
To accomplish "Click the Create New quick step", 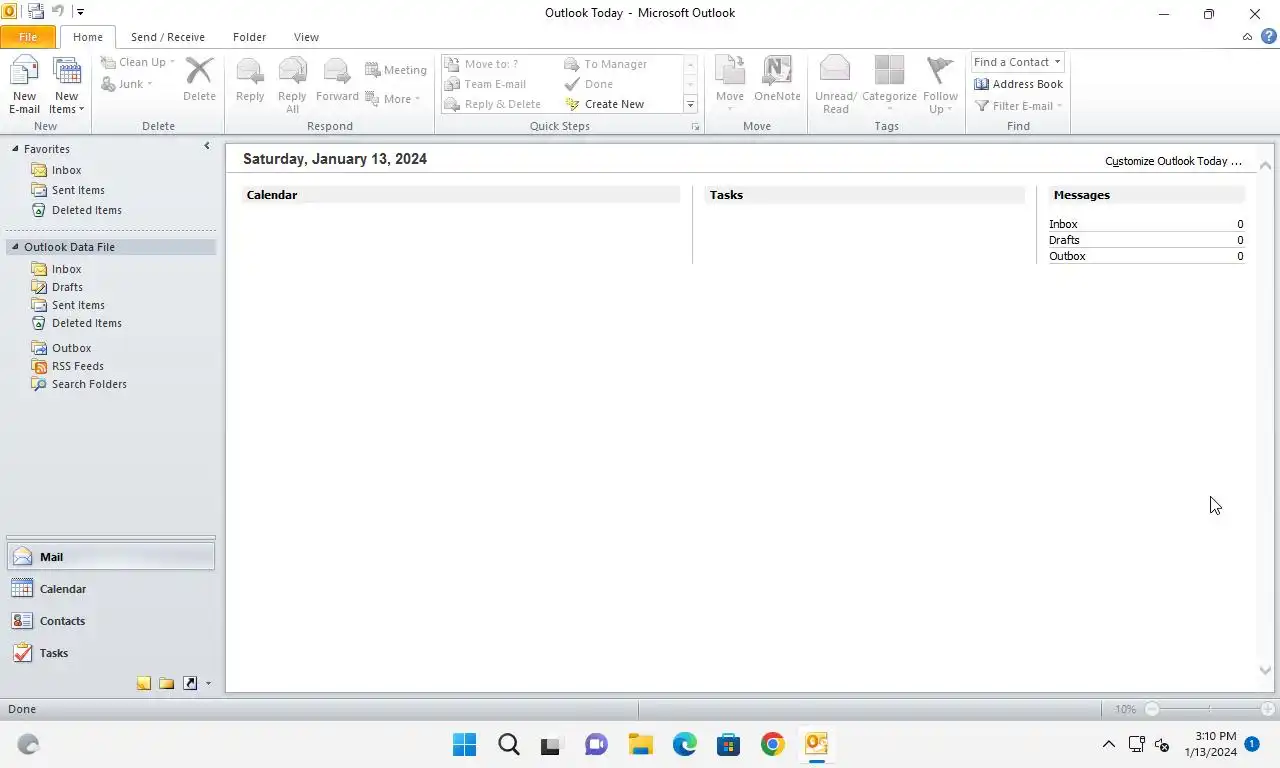I will tap(605, 104).
